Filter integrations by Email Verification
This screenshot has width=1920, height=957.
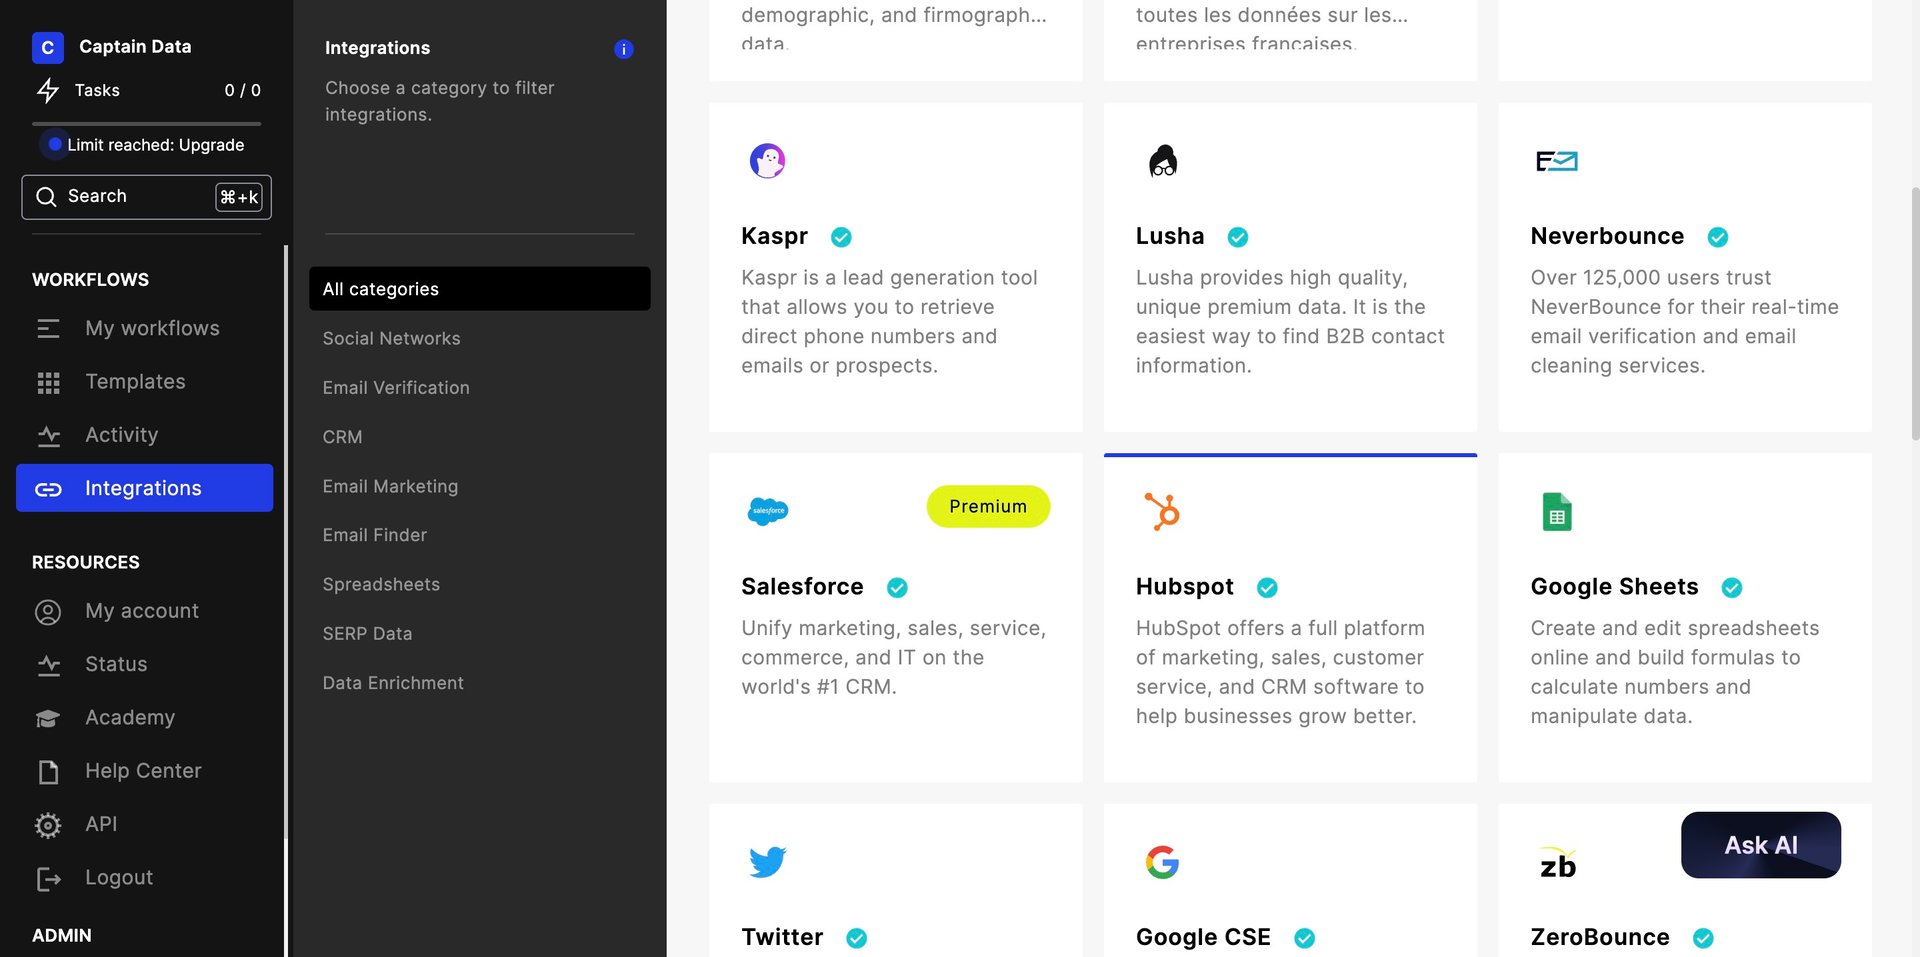coord(396,388)
